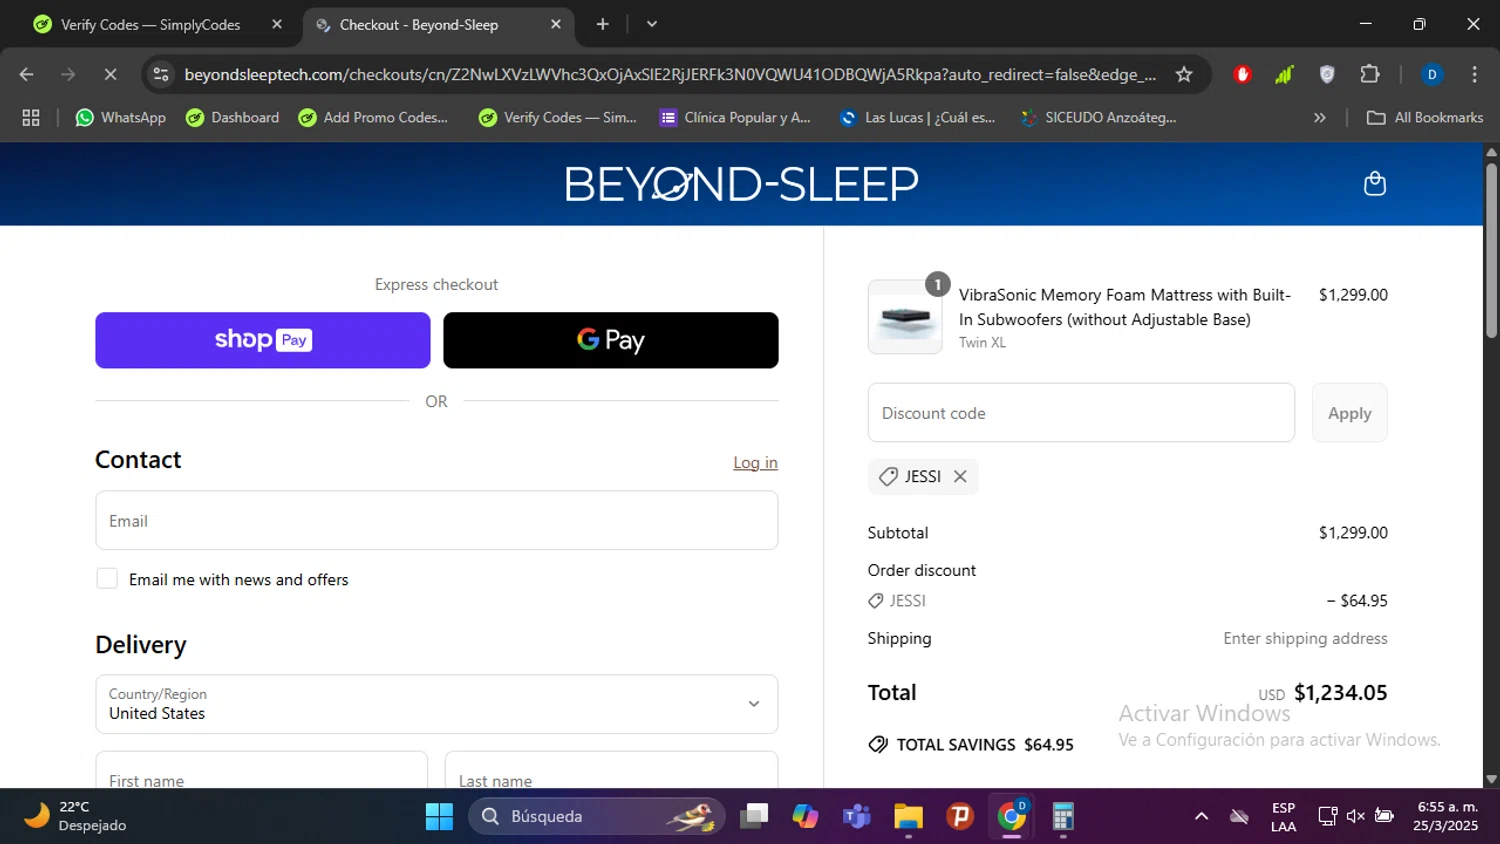Open the green chart extension icon
Viewport: 1500px width, 844px height.
point(1285,75)
